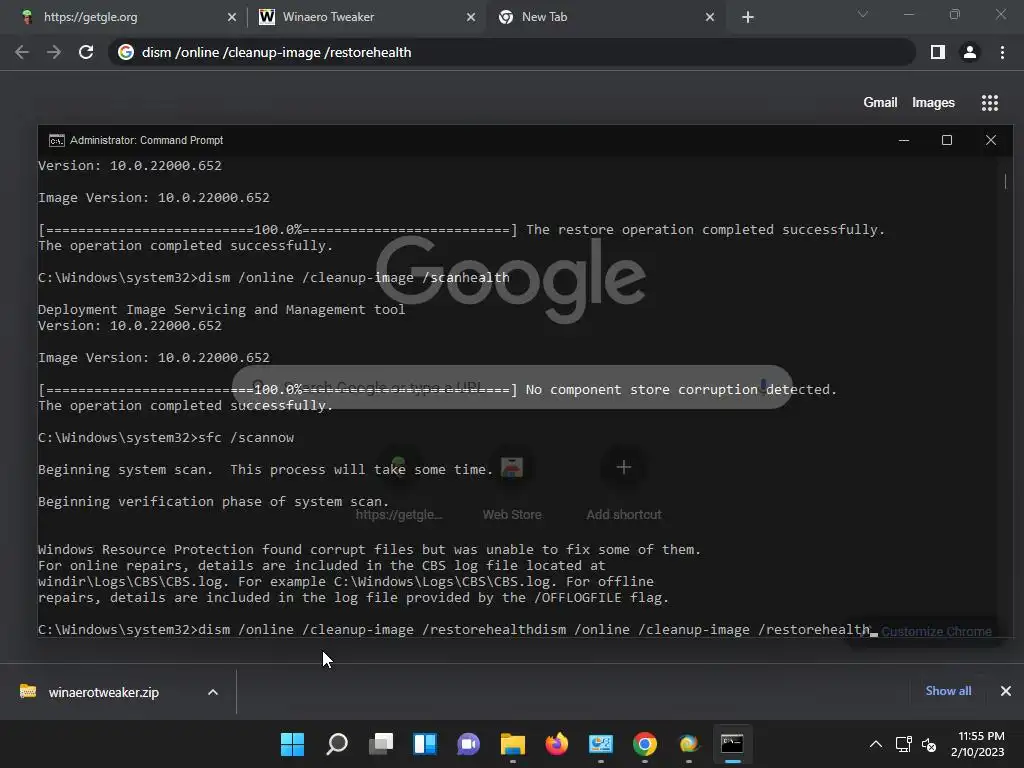The height and width of the screenshot is (768, 1024).
Task: Switch to Command Prompt on taskbar
Action: [732, 744]
